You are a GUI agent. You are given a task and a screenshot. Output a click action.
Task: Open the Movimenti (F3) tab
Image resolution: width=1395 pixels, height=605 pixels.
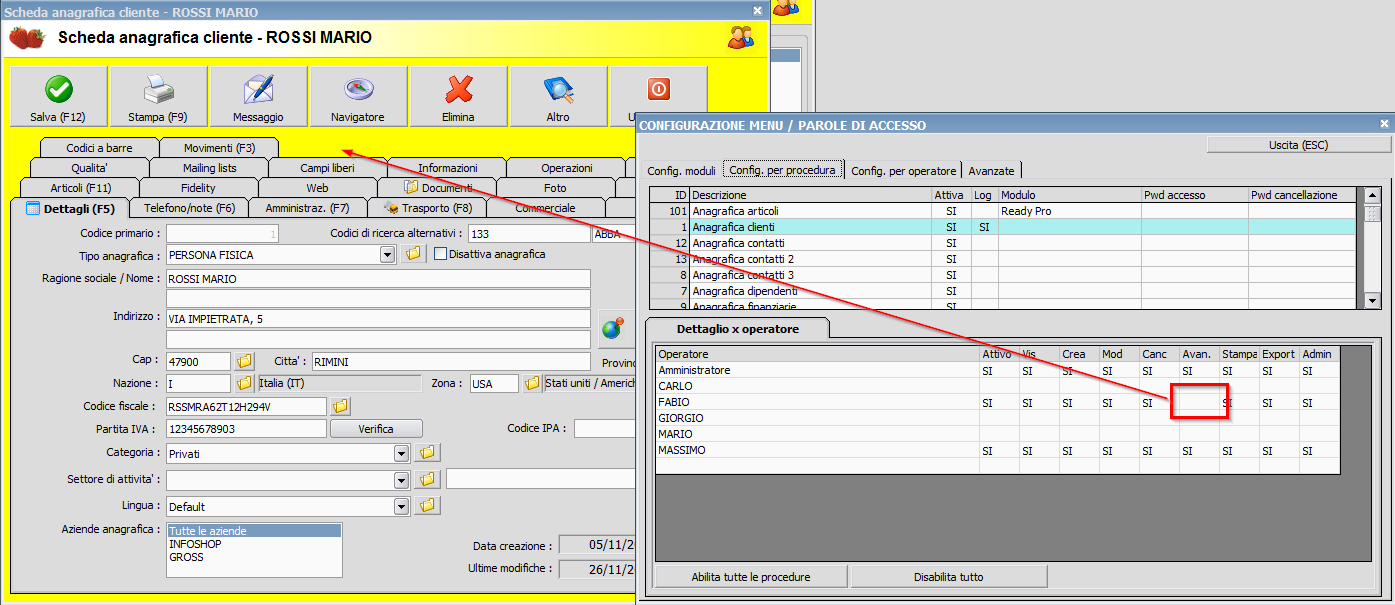pyautogui.click(x=219, y=148)
